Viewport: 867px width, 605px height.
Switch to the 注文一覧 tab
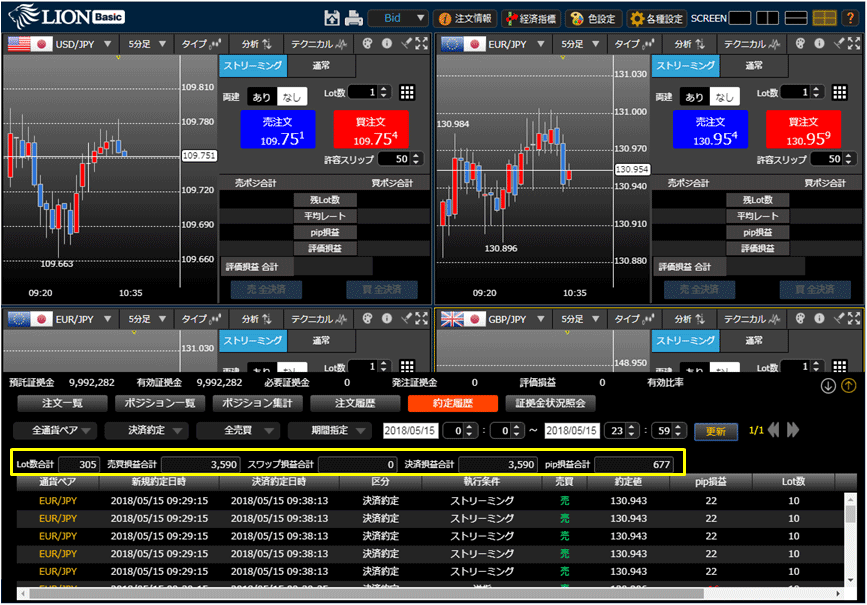(x=62, y=403)
